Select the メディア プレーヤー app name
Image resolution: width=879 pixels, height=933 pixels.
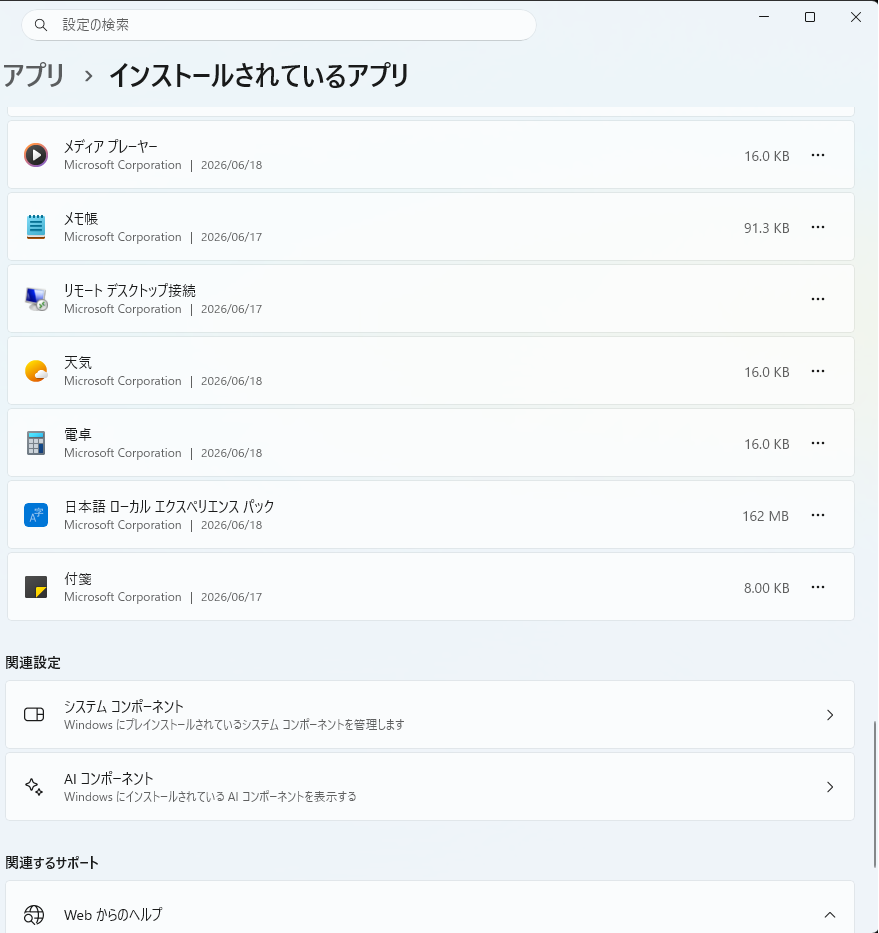click(111, 146)
